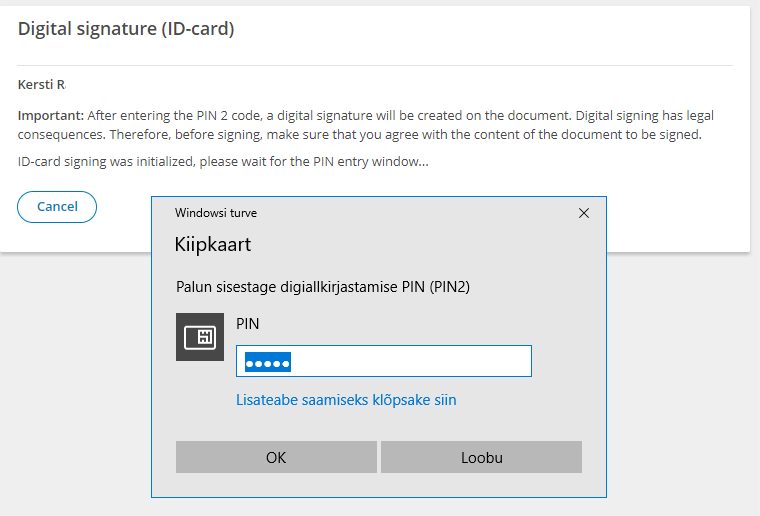Click the ID-card signing was initialized message
Viewport: 760px width, 516px height.
pyautogui.click(x=223, y=161)
